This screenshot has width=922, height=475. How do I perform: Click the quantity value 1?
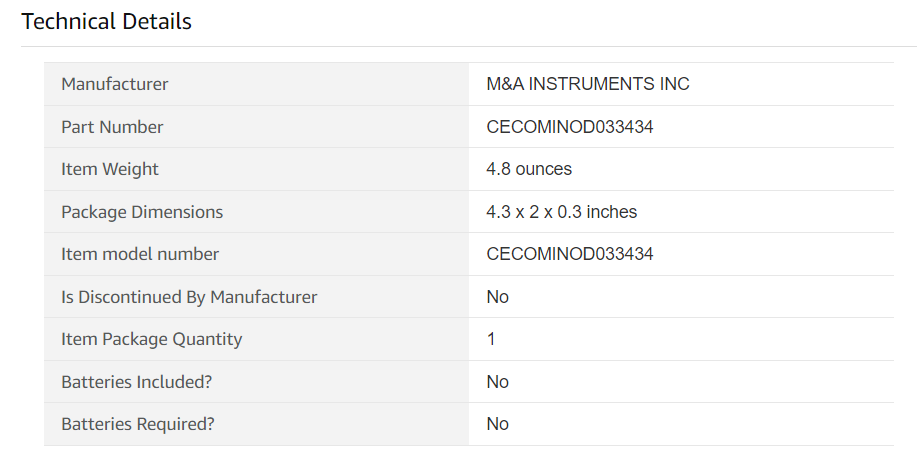coord(491,339)
